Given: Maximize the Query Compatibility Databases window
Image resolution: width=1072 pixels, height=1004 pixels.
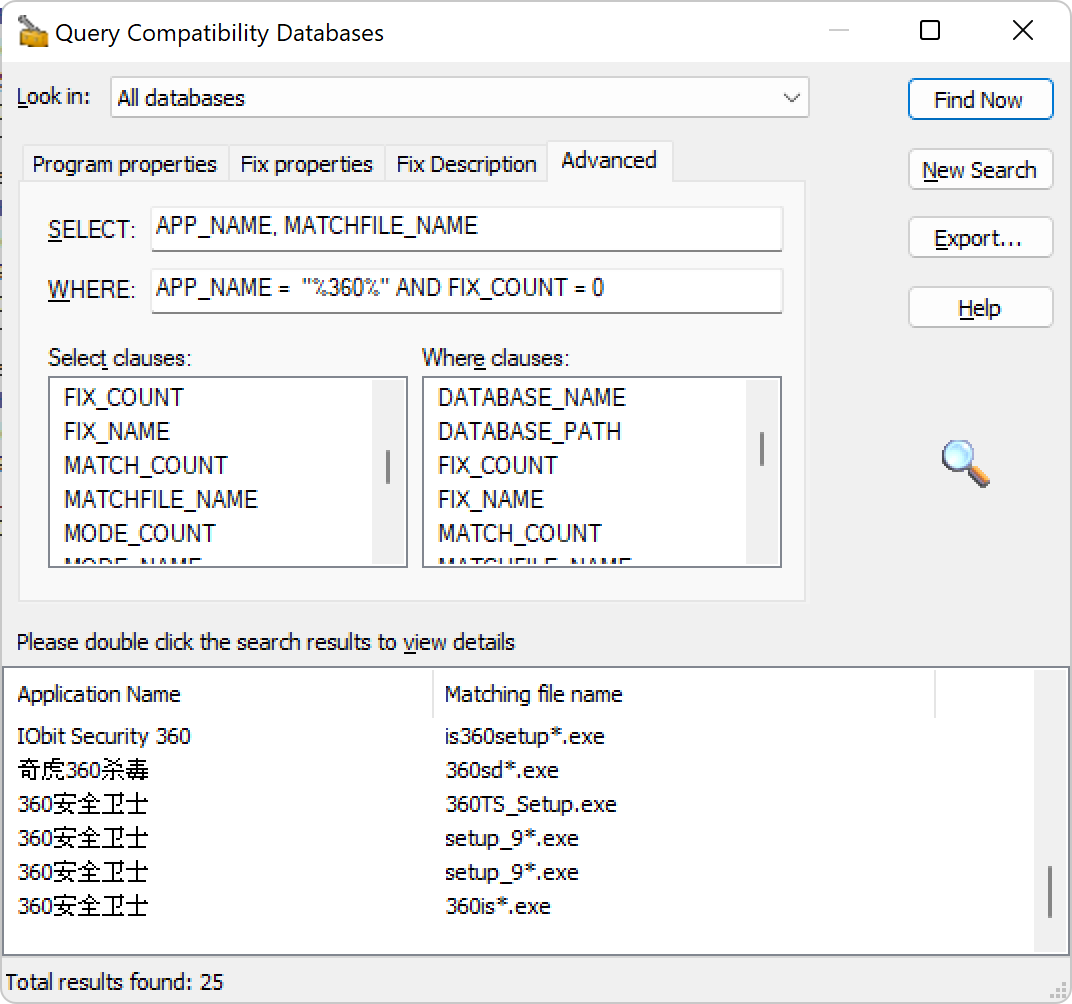Looking at the screenshot, I should (930, 30).
